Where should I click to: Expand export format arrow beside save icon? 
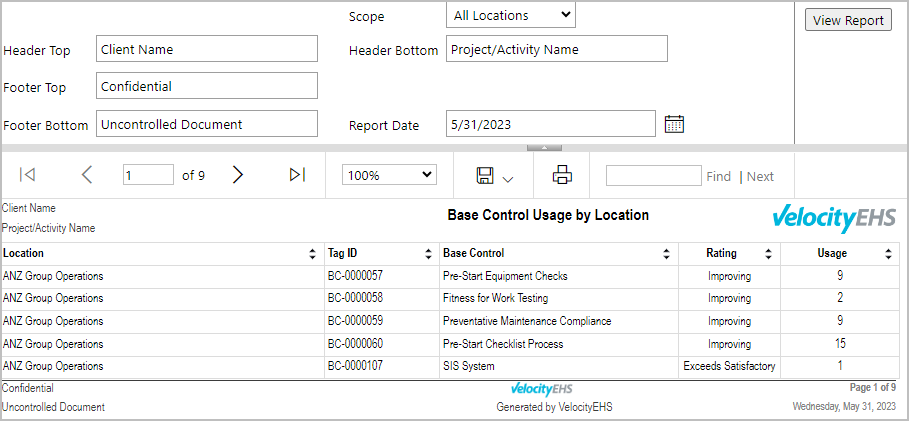(x=507, y=179)
